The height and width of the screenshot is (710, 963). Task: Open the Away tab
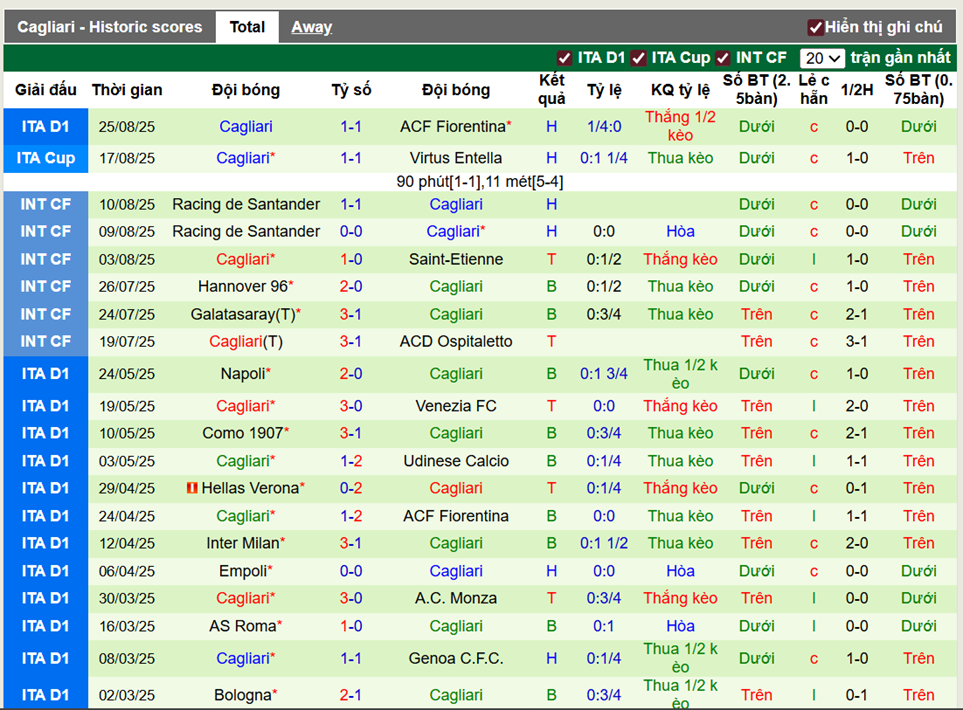click(311, 27)
